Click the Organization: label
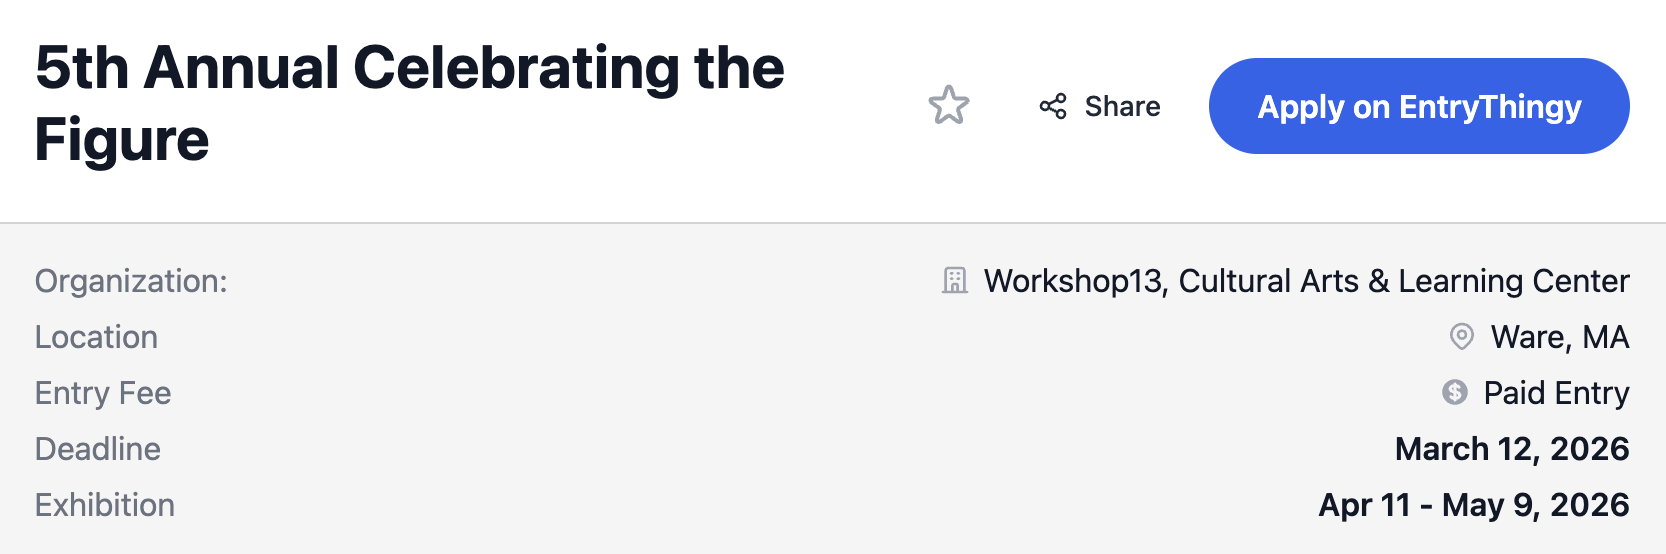The image size is (1666, 554). [131, 281]
